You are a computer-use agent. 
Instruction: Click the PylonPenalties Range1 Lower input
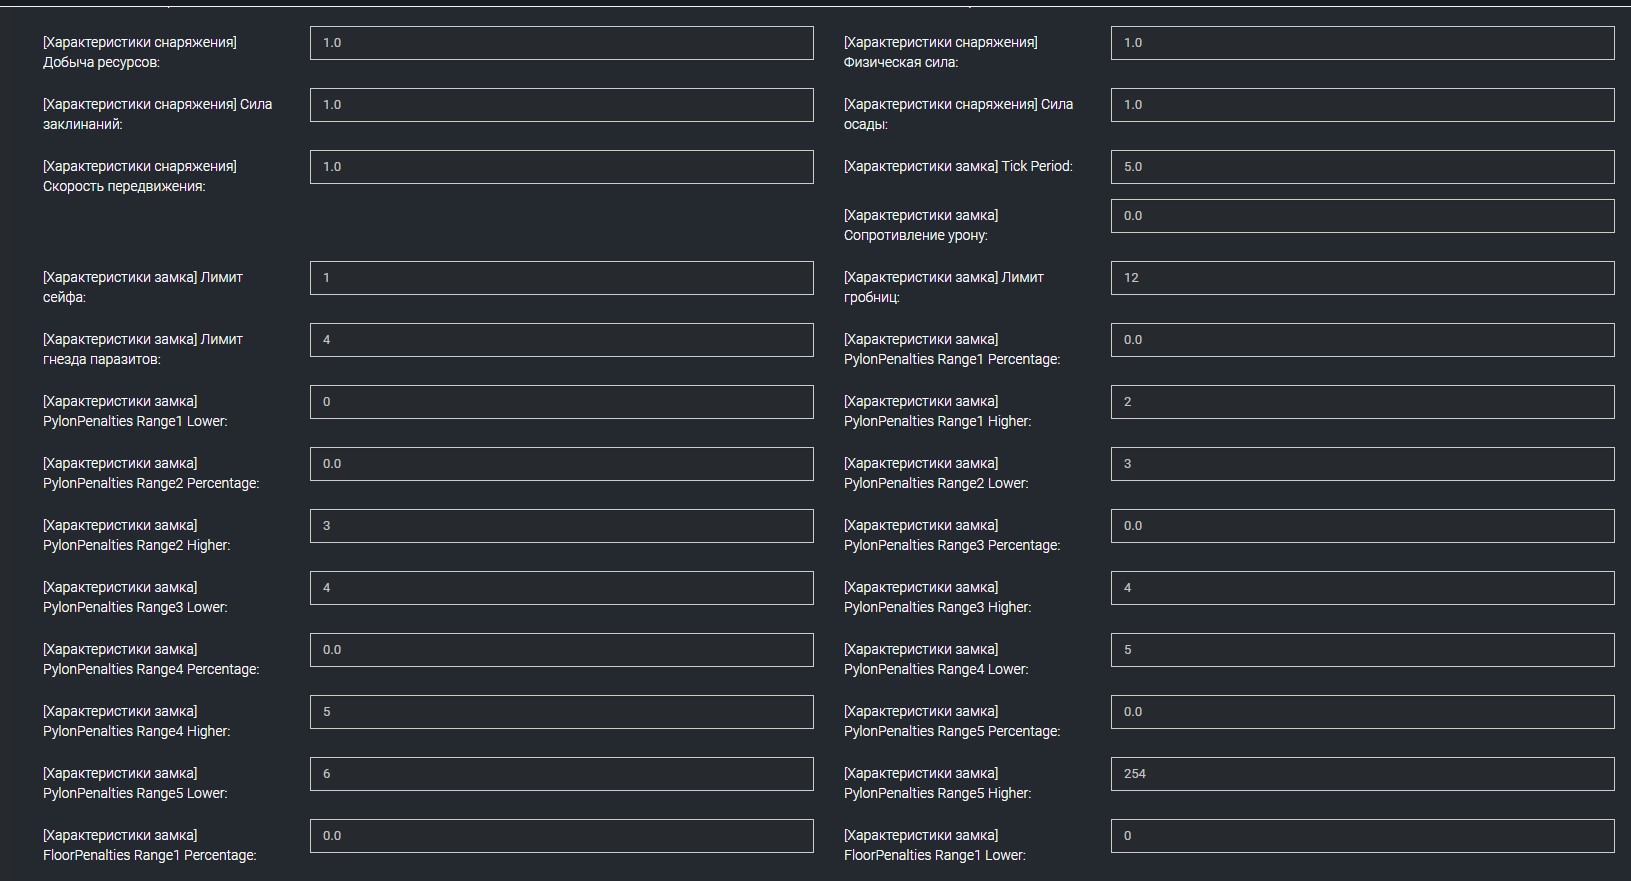coord(561,402)
